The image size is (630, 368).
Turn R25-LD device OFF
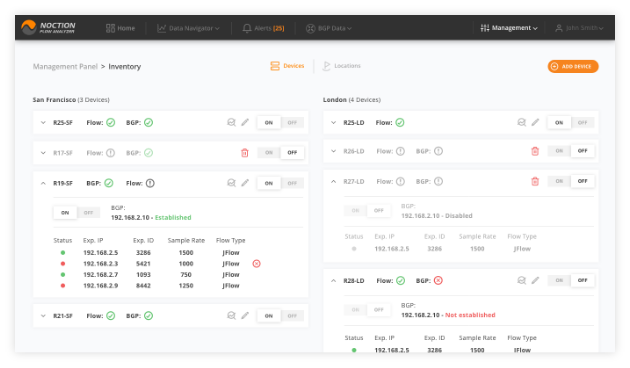582,123
